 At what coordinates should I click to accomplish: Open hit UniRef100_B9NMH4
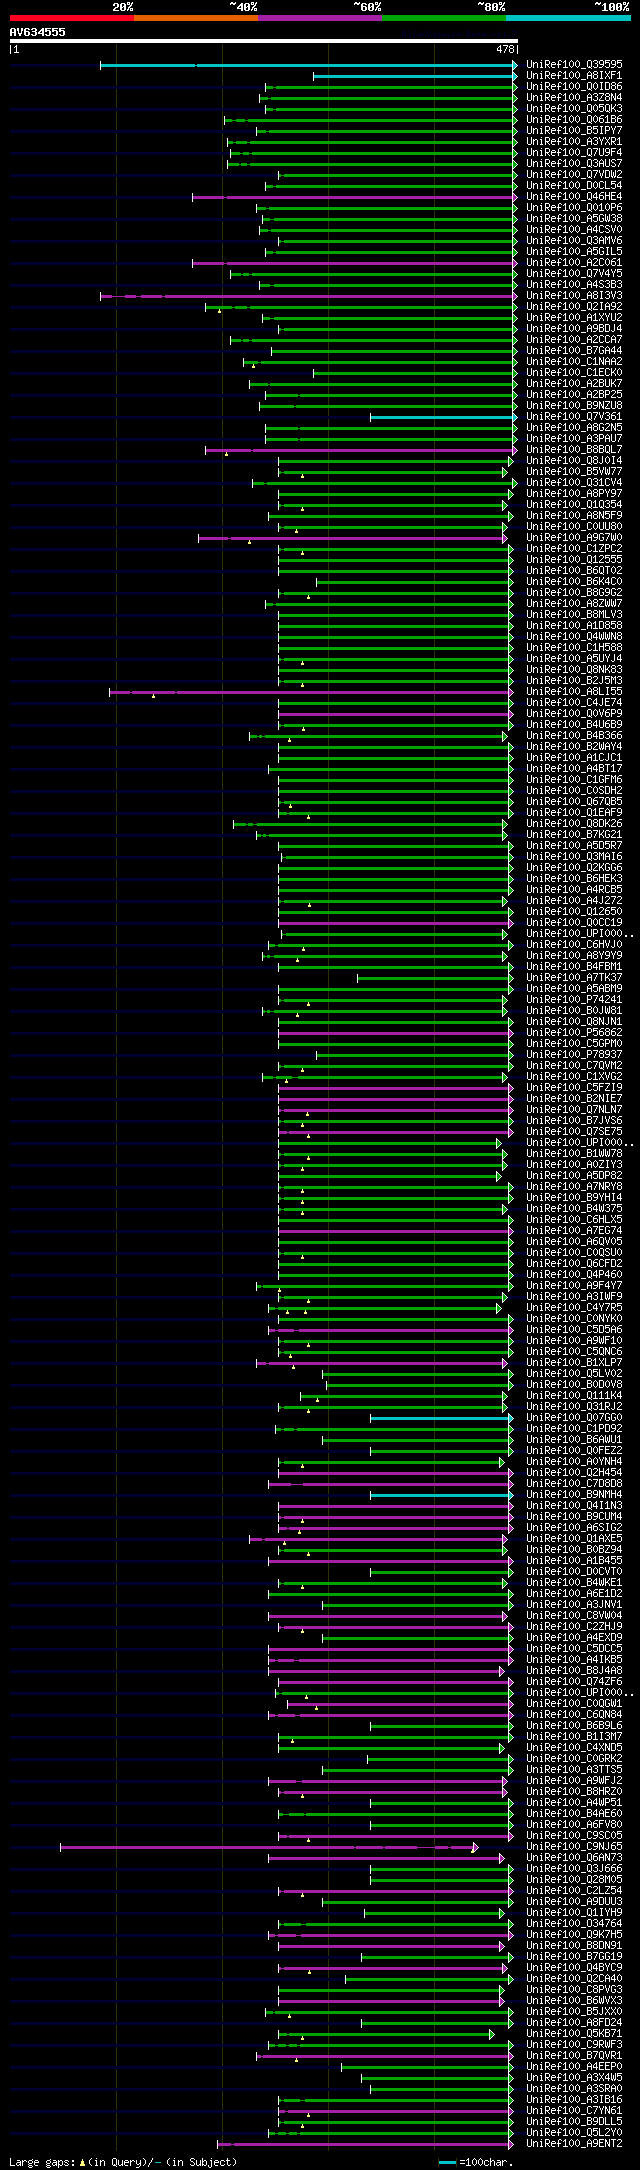pyautogui.click(x=574, y=1494)
